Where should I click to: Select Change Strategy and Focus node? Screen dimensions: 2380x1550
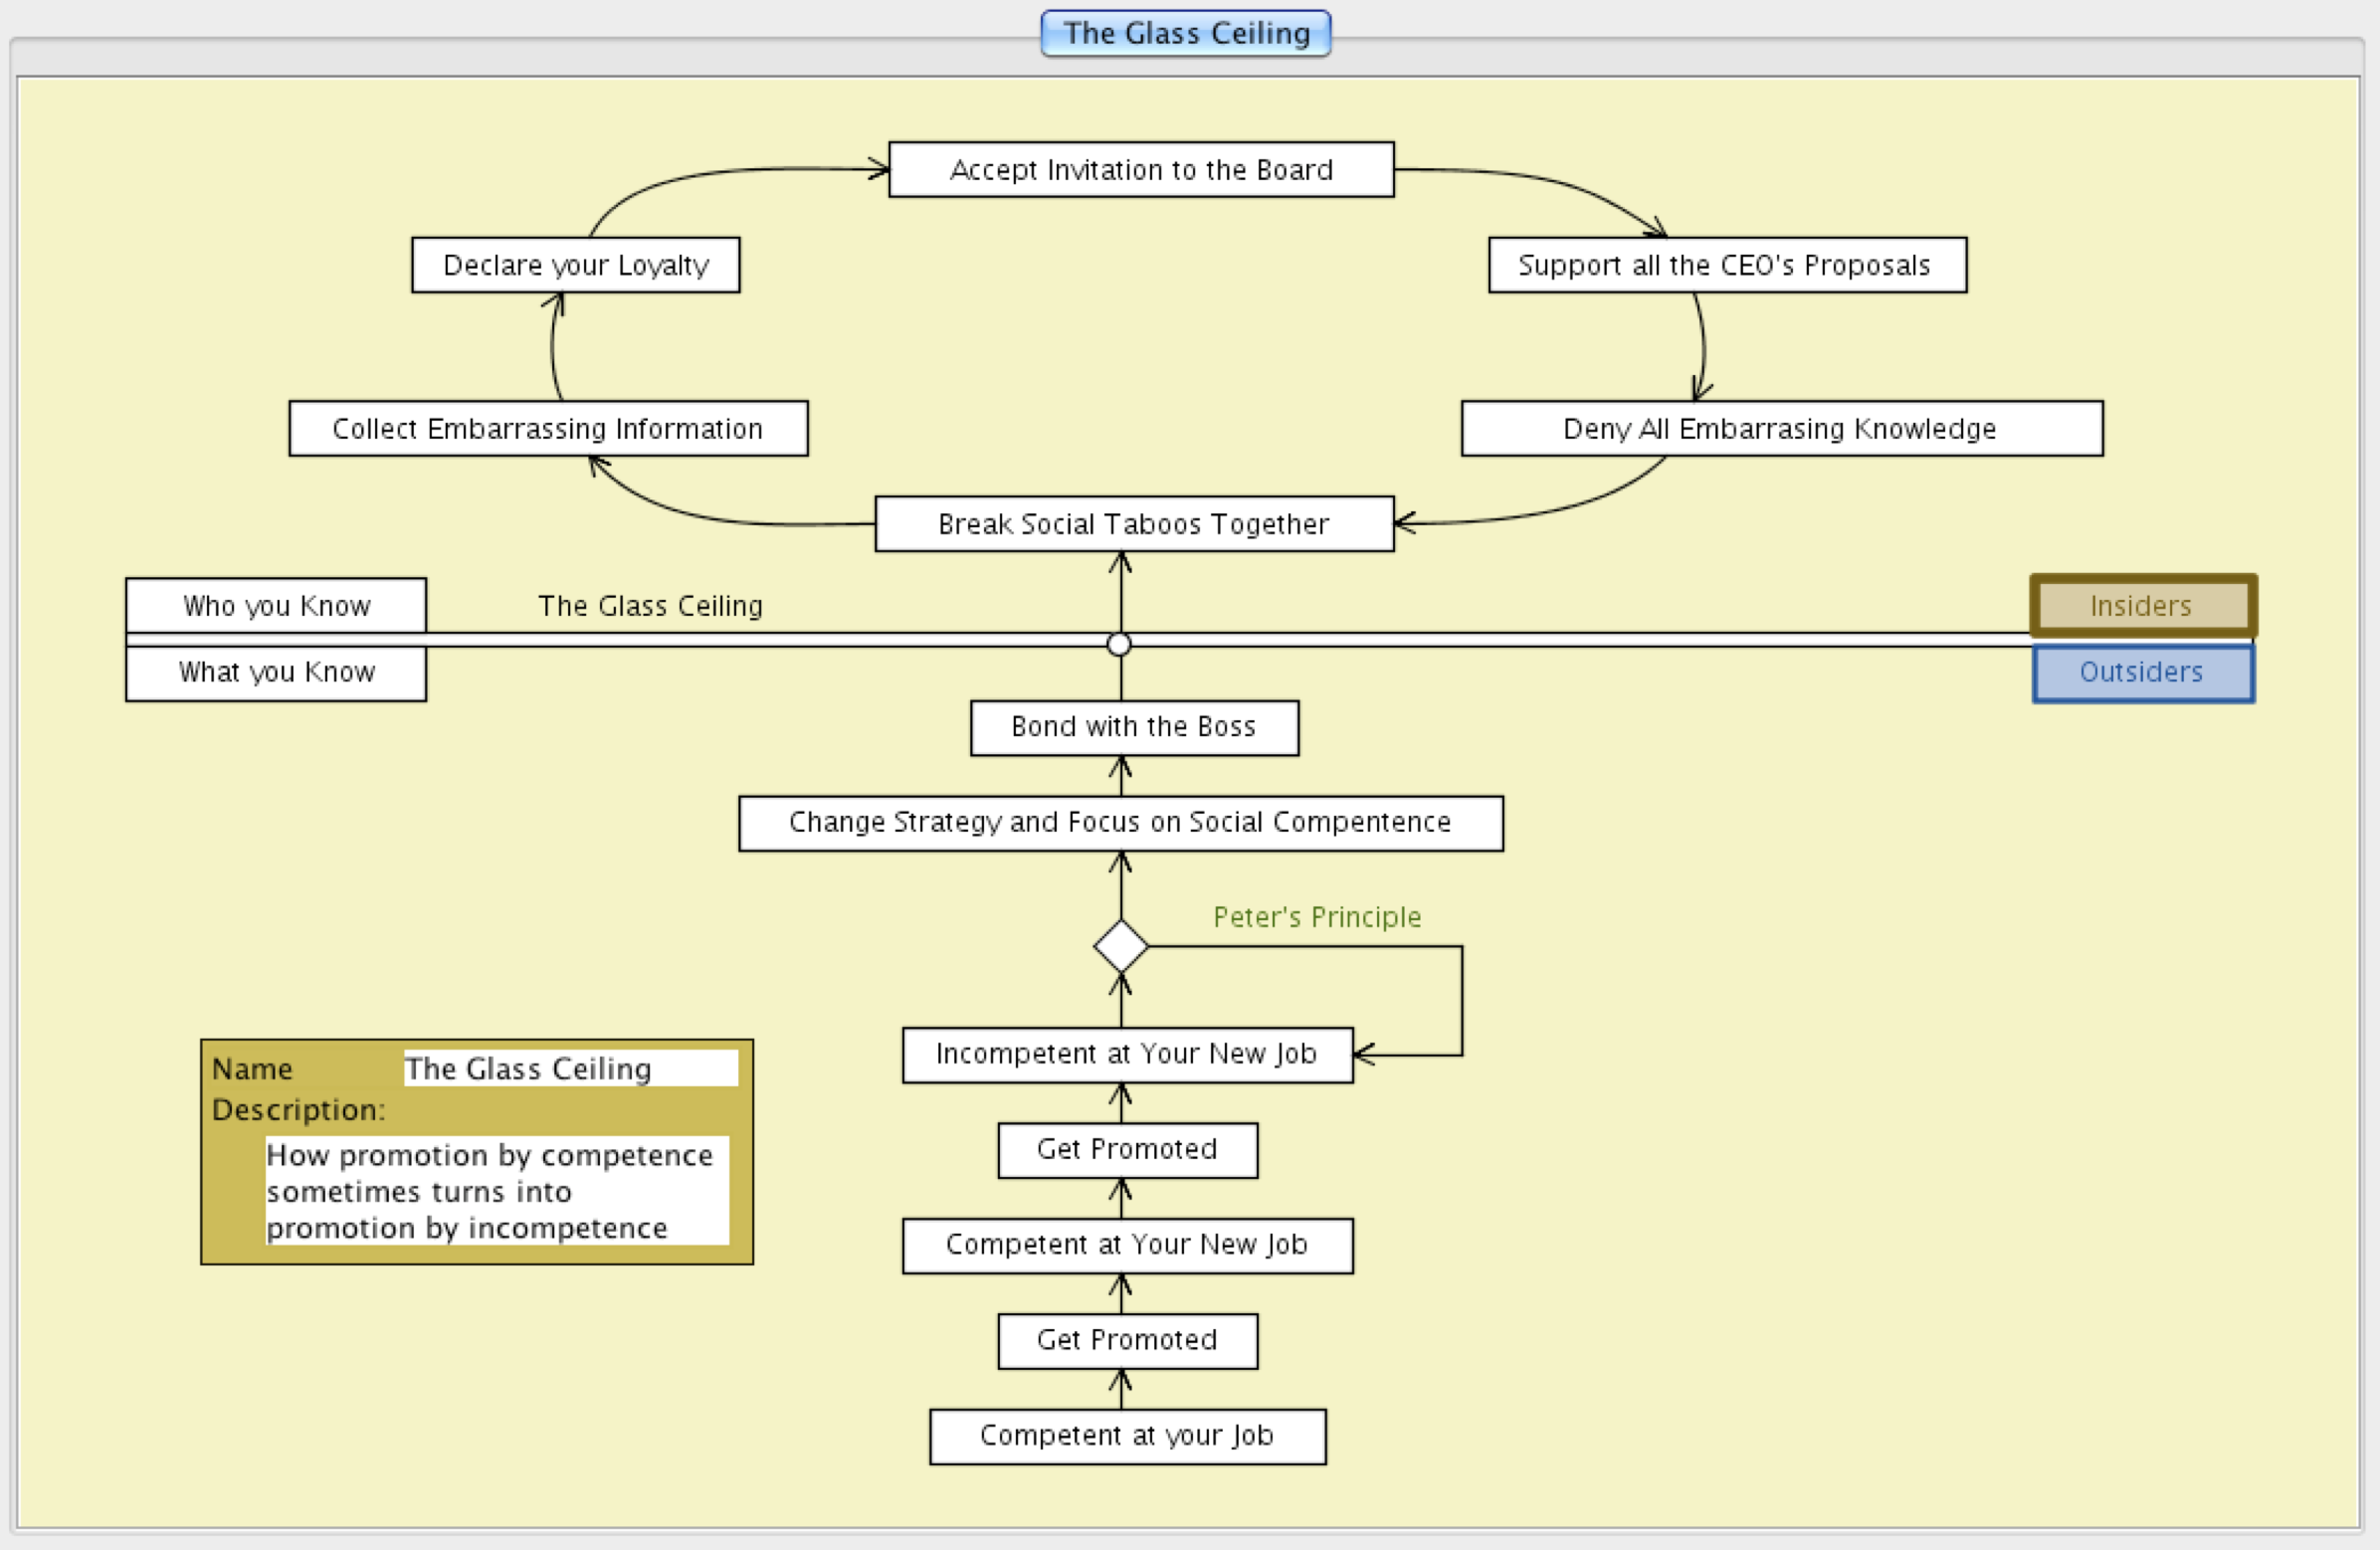pyautogui.click(x=1120, y=822)
